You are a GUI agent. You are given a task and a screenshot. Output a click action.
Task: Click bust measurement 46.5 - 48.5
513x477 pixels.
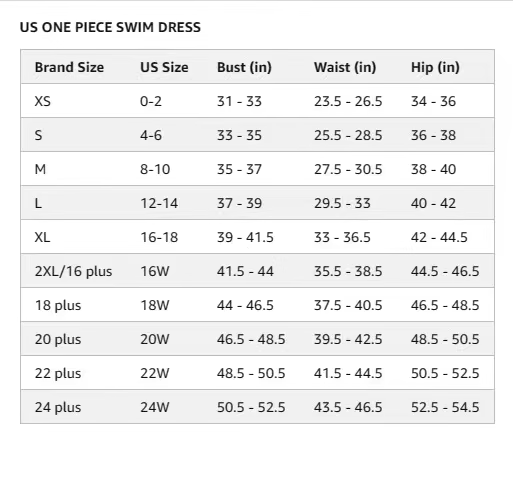(x=251, y=339)
